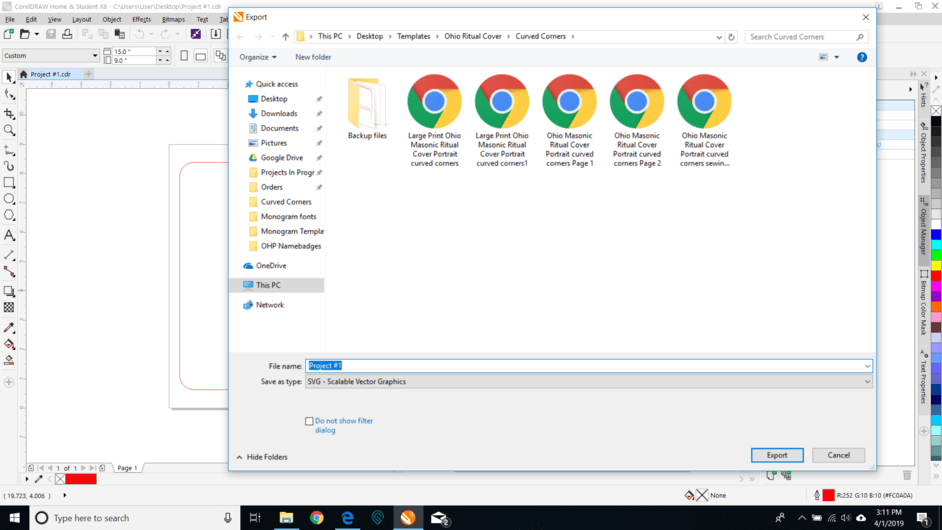Click the Open file icon
Viewport: 942px width, 530px height.
(x=25, y=34)
